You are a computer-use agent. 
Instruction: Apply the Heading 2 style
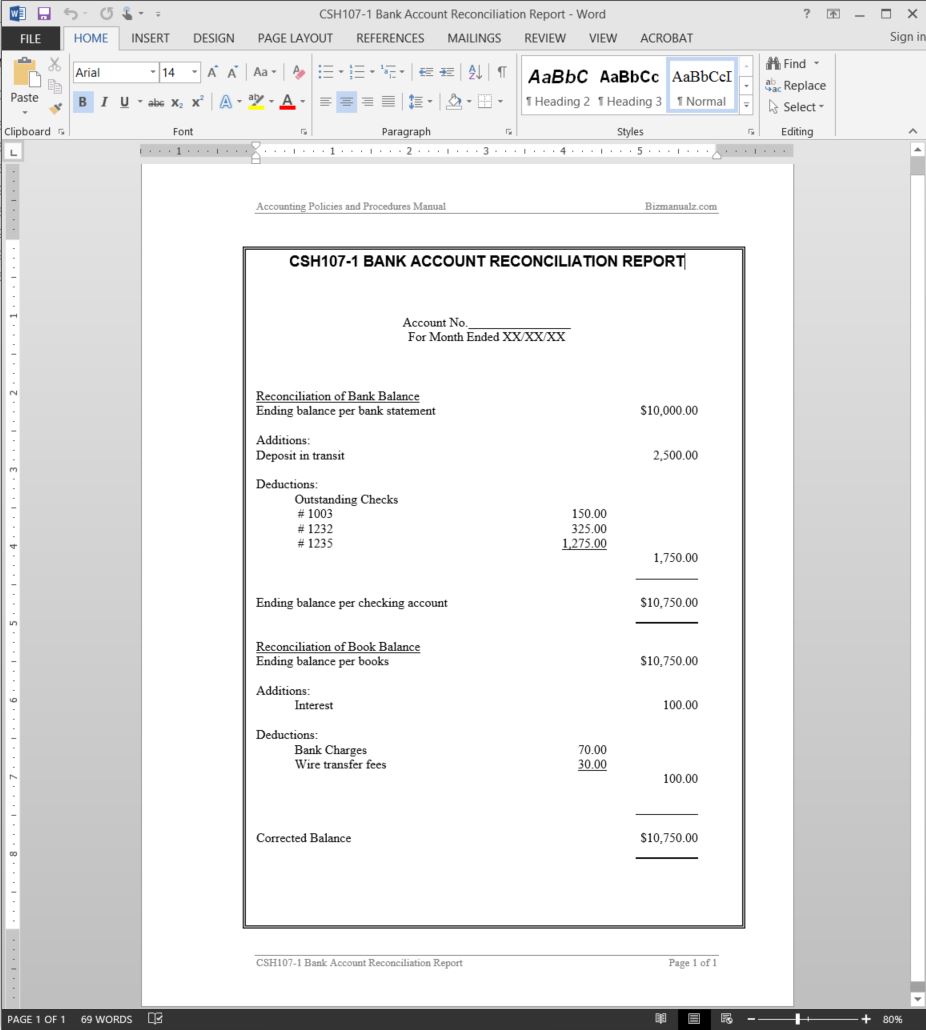[558, 87]
